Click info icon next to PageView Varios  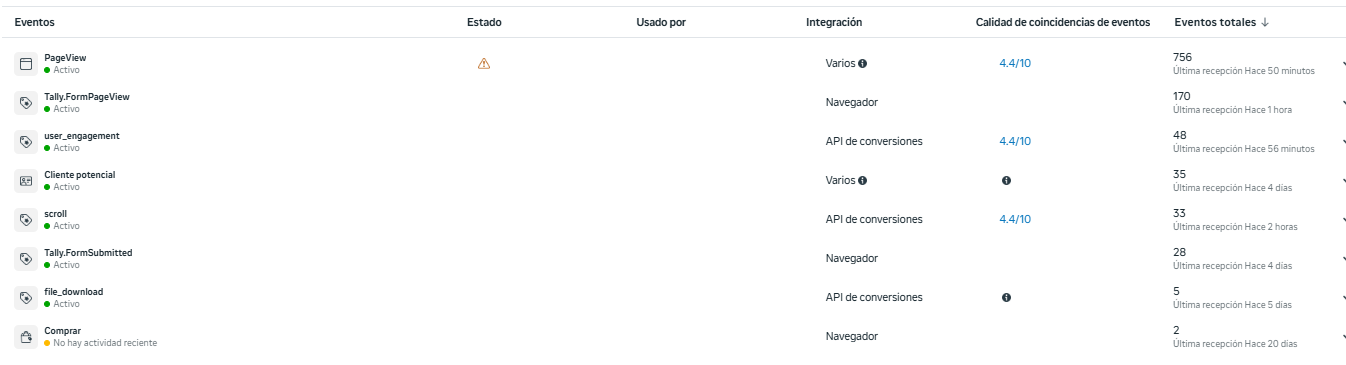(862, 63)
